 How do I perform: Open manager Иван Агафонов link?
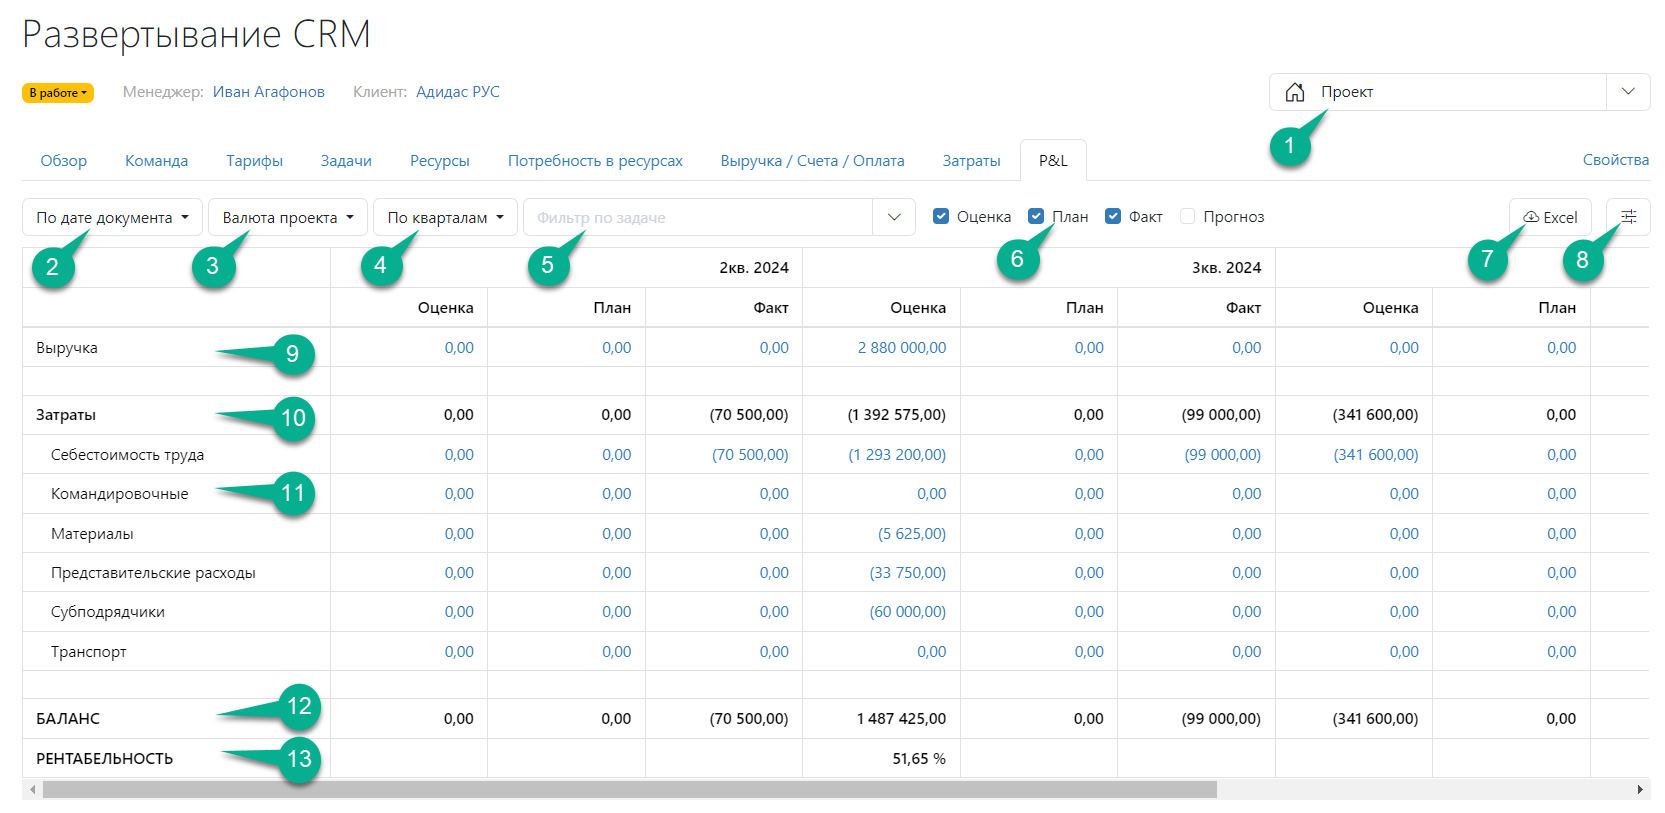pyautogui.click(x=269, y=92)
